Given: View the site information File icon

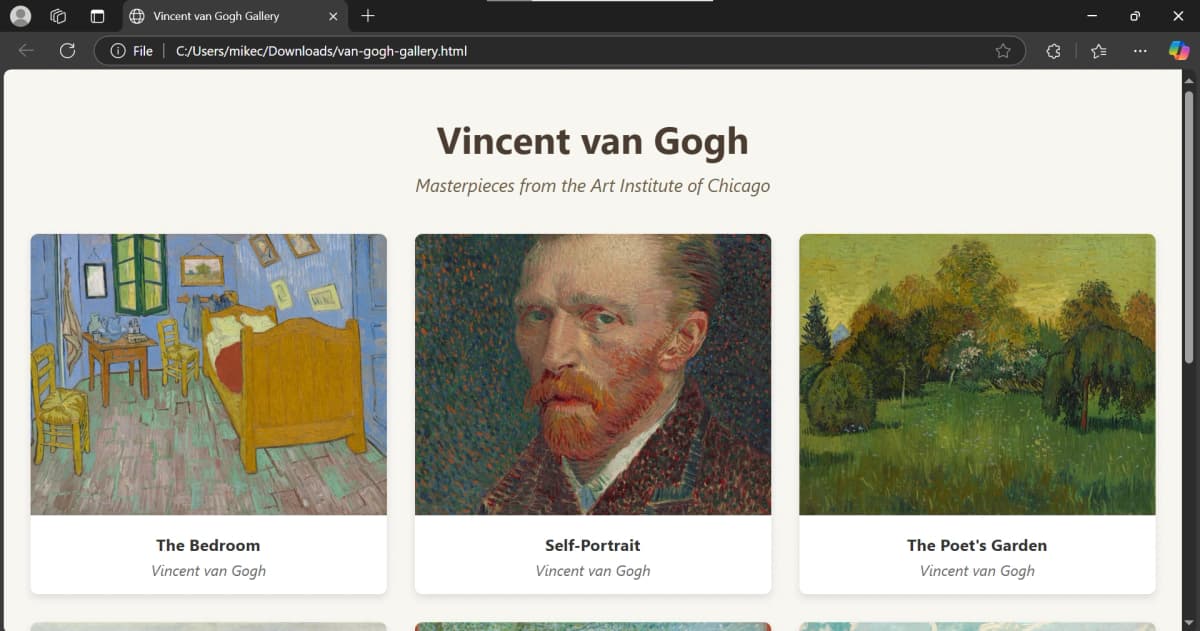Looking at the screenshot, I should tap(132, 51).
